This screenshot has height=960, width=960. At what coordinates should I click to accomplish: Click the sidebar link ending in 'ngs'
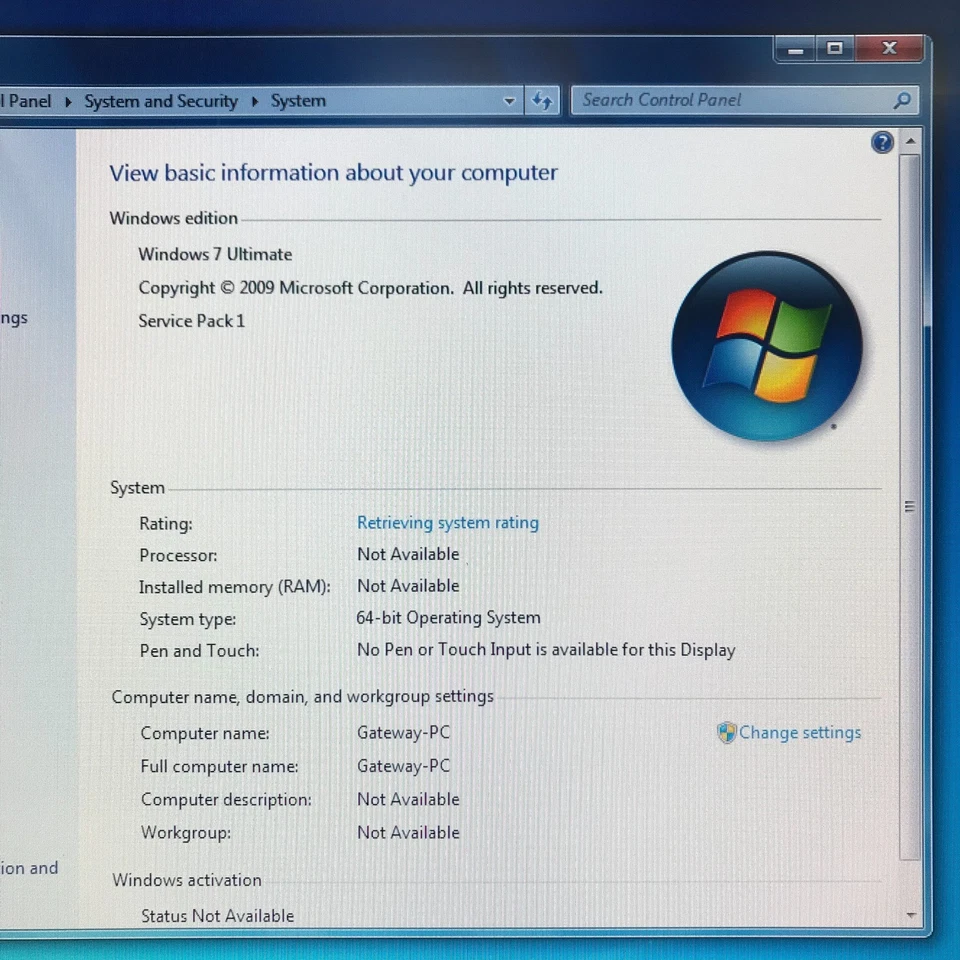(x=12, y=317)
